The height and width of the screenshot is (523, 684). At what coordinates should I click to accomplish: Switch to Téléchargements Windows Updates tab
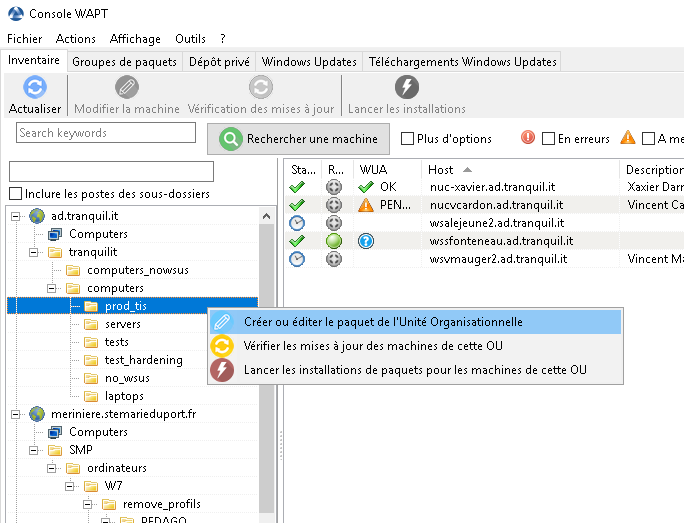[x=462, y=62]
